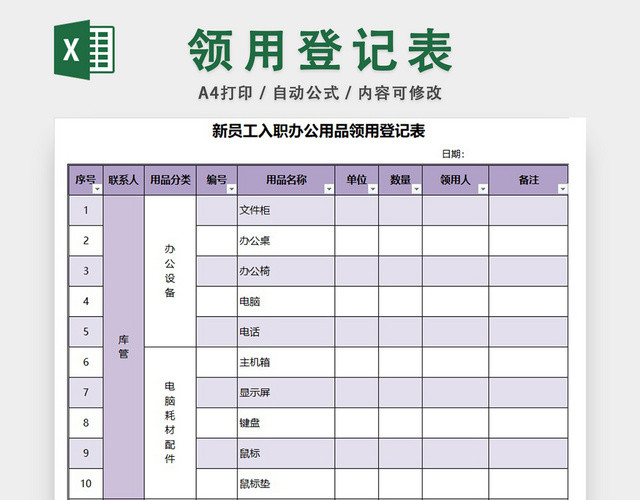640x500 pixels.
Task: Click the 鼠标垫 item cell
Action: click(286, 484)
